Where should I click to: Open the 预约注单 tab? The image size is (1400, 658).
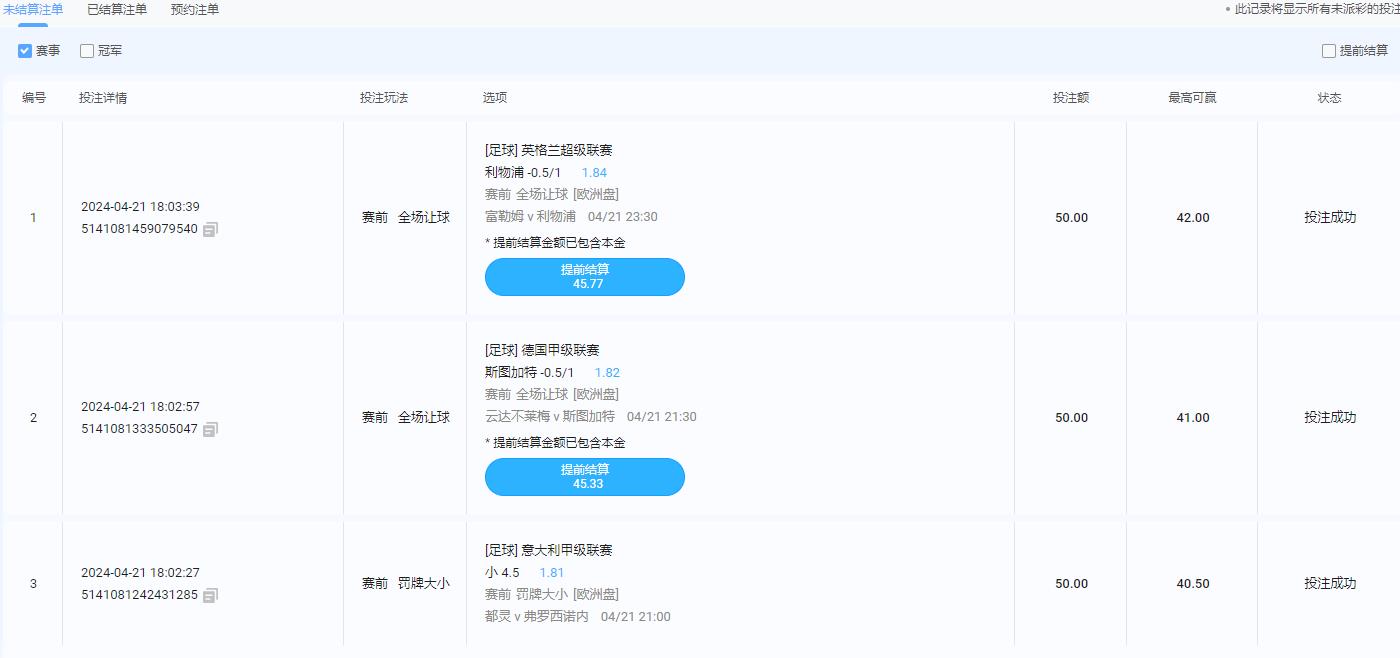click(195, 10)
